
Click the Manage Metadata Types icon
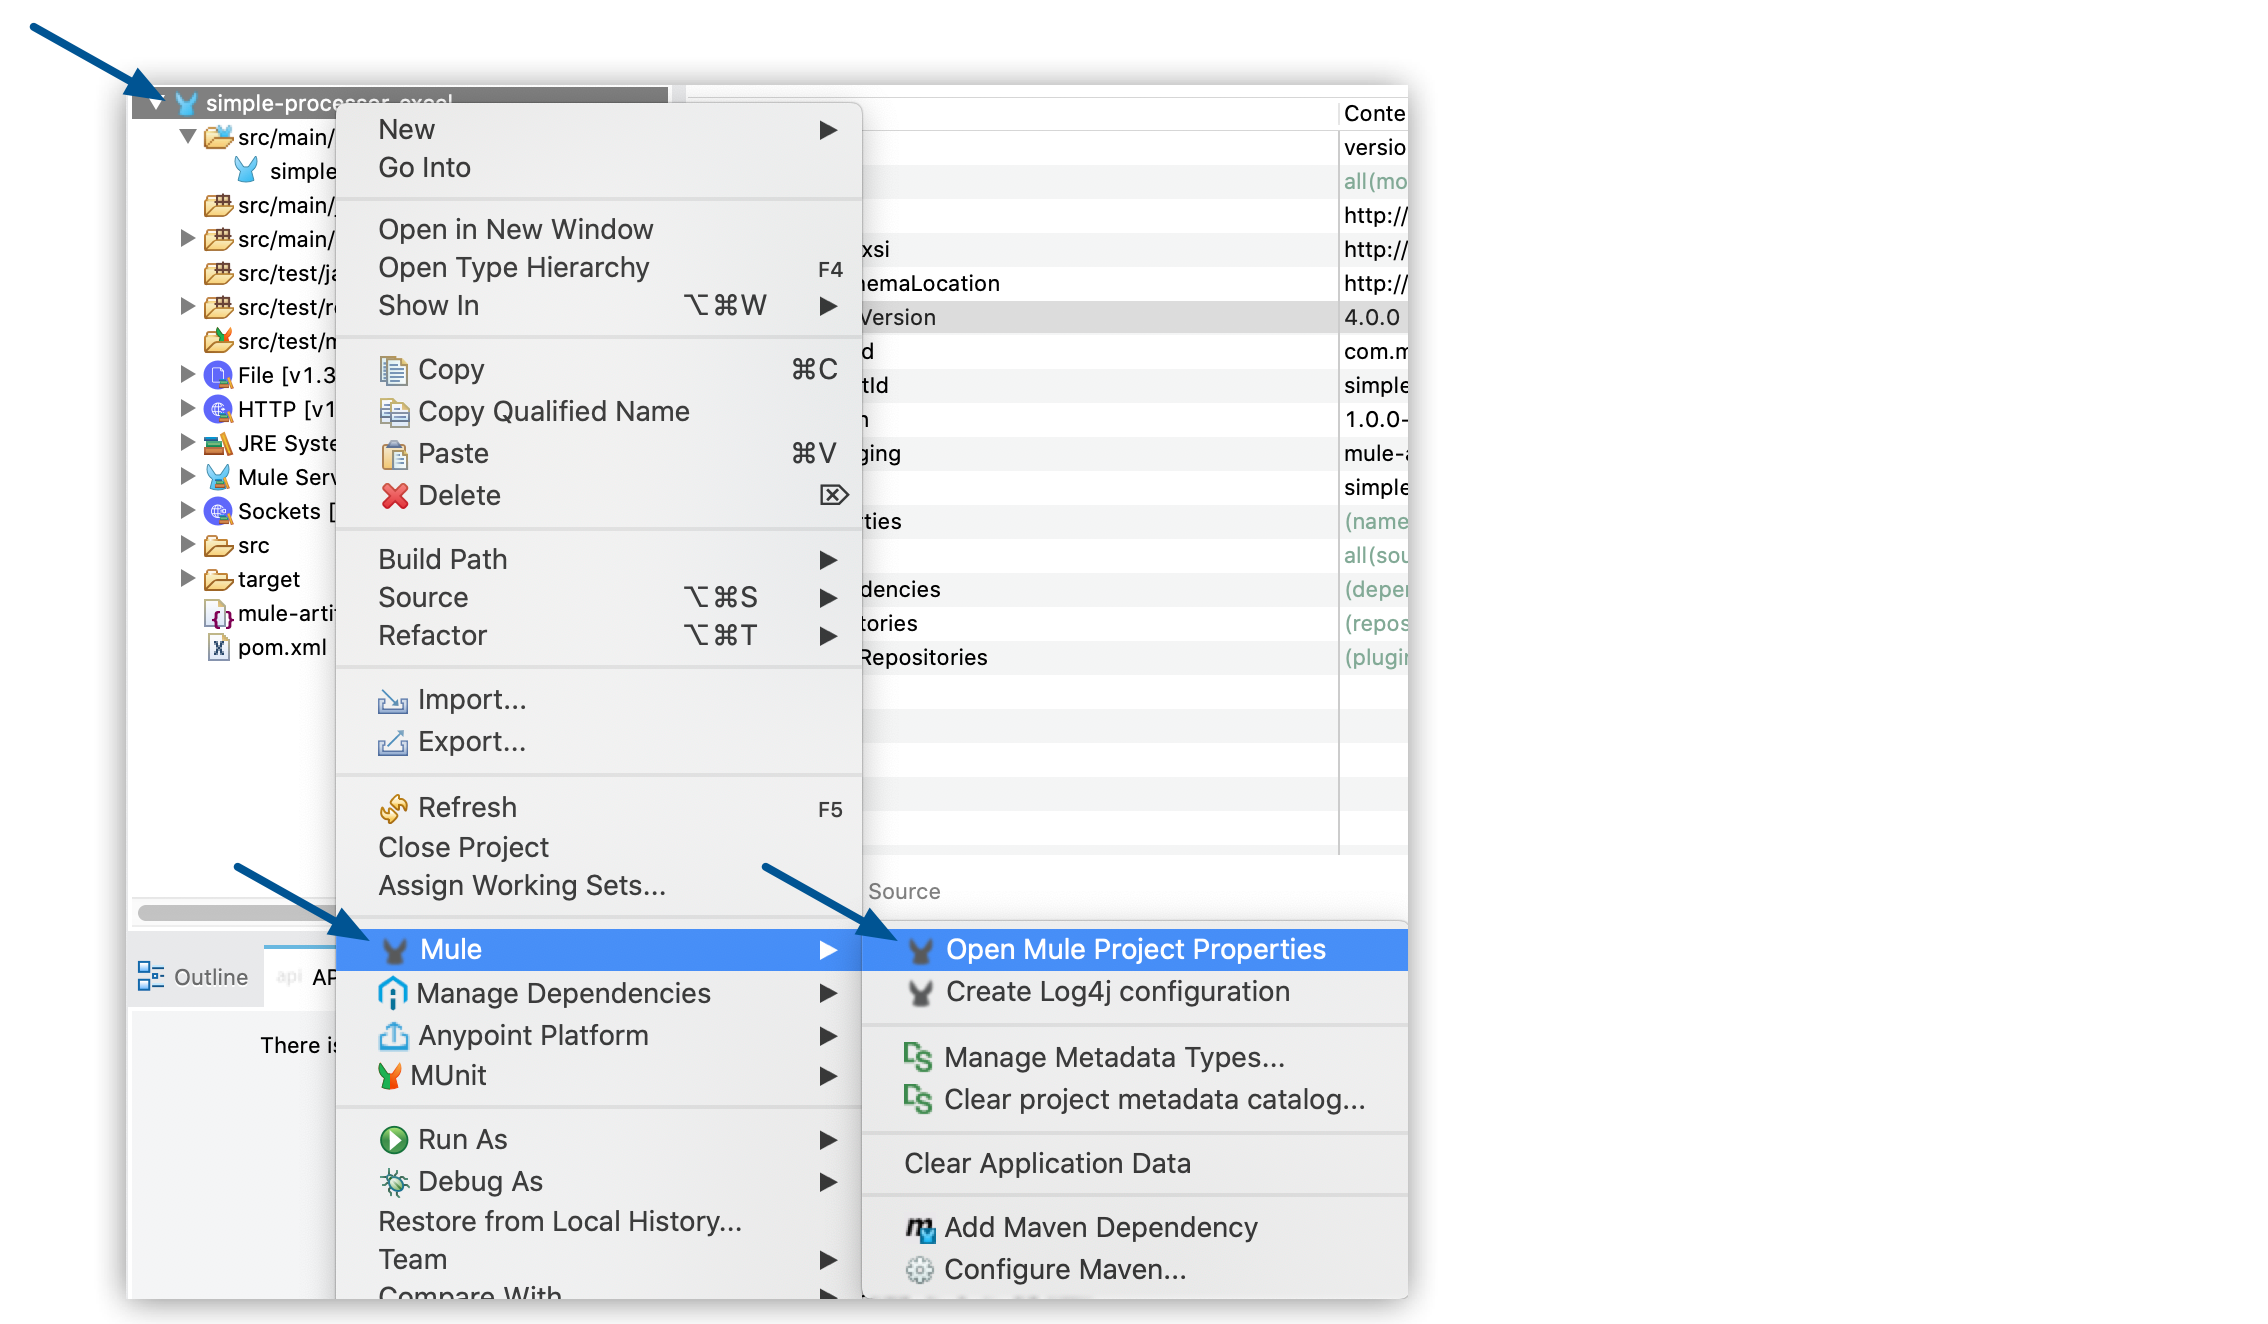point(917,1057)
